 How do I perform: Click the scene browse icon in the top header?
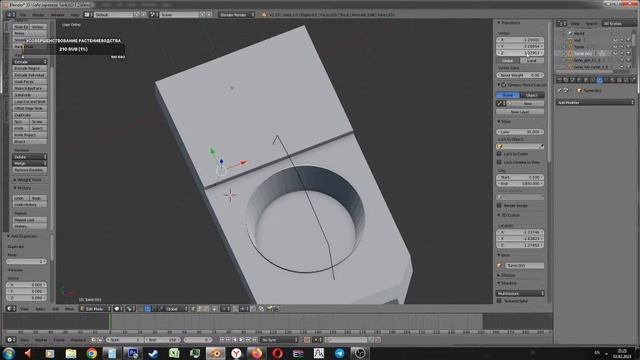(x=154, y=15)
